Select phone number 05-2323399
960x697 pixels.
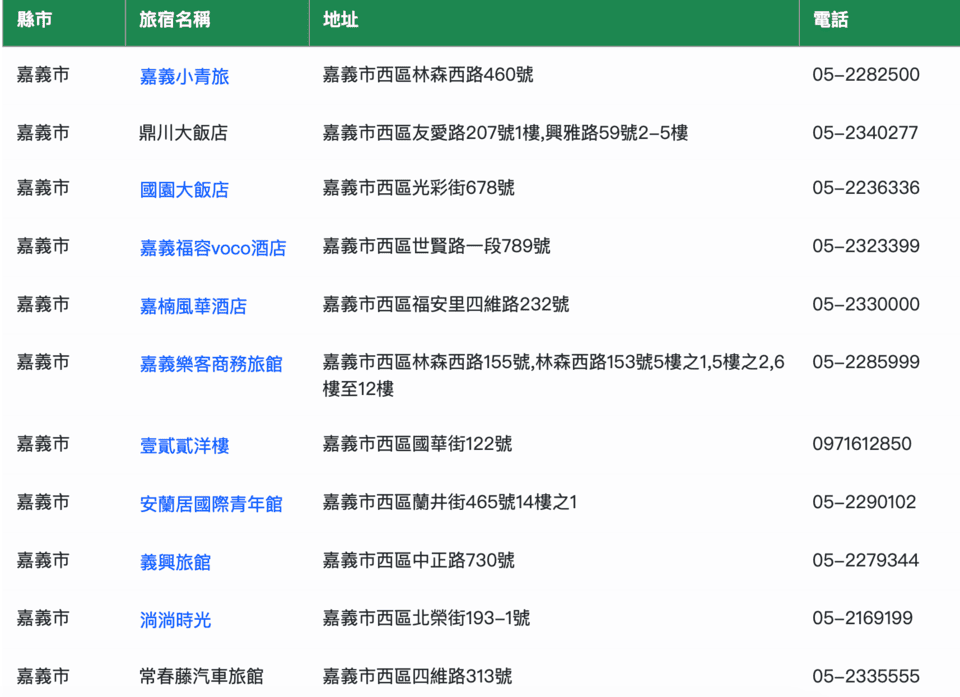pos(866,246)
